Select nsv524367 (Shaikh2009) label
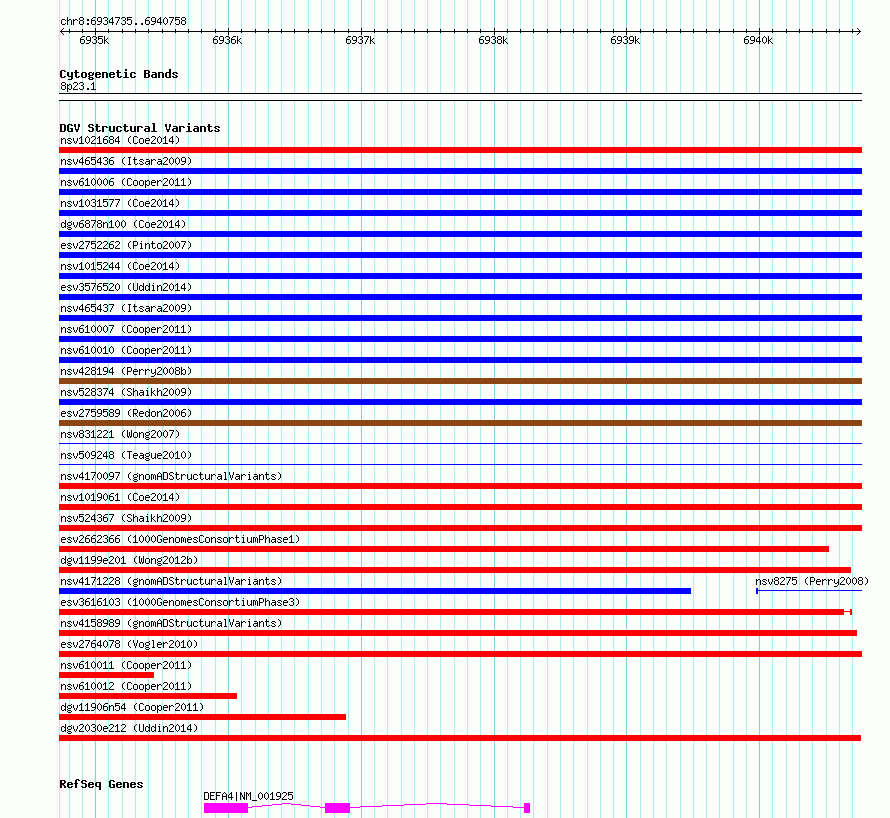The width and height of the screenshot is (890, 818). point(126,518)
